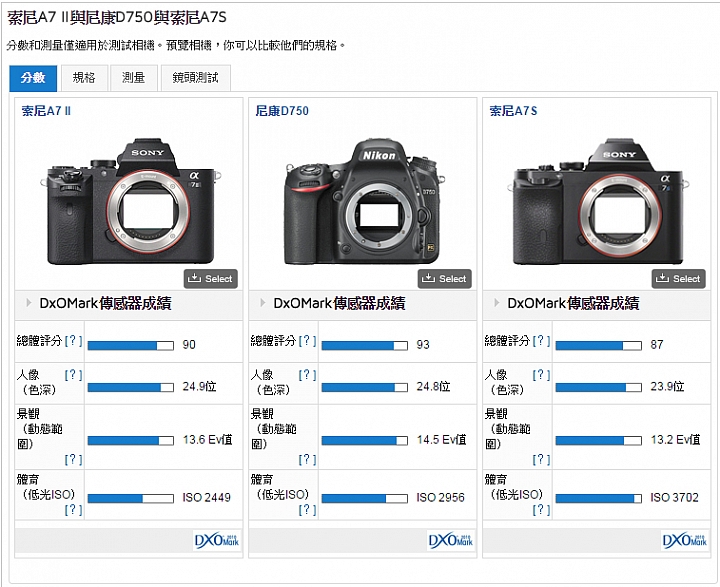This screenshot has width=720, height=587.
Task: Click DxOMark logo under Sony A7 II
Action: tap(217, 541)
